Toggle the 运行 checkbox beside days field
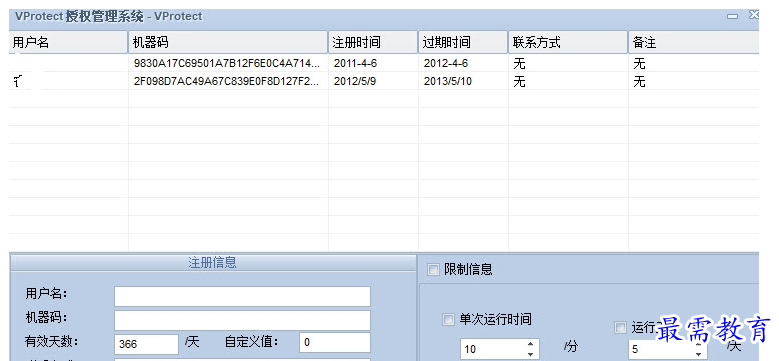 [x=621, y=327]
